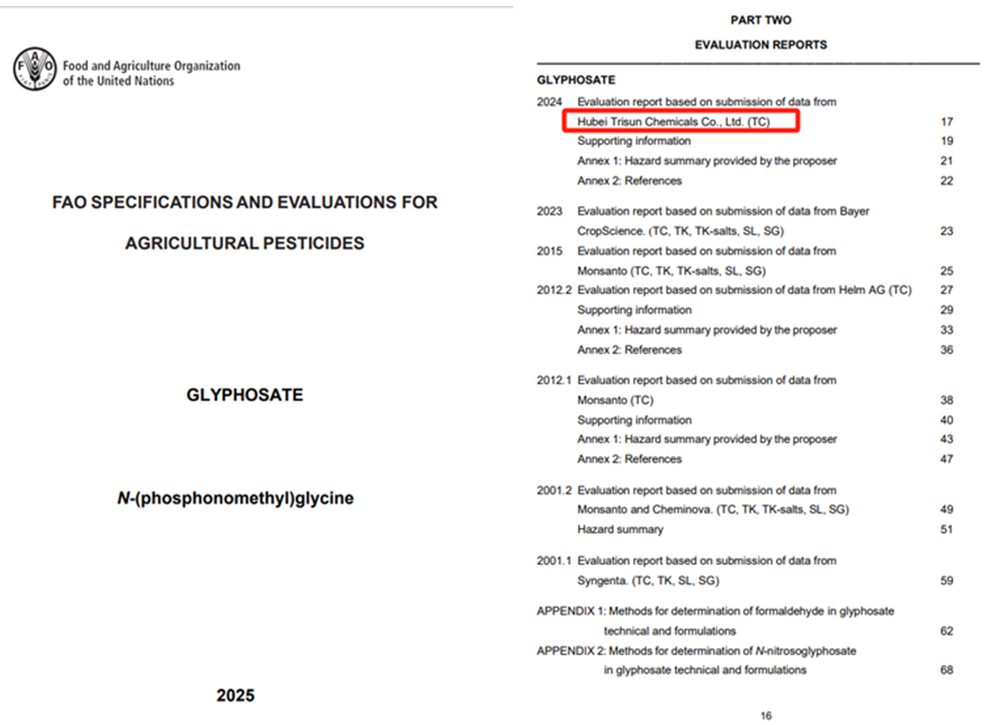Screen dimensions: 988x725
Task: Open Annex 1 Hazard summary entry, page 21
Action: [707, 161]
